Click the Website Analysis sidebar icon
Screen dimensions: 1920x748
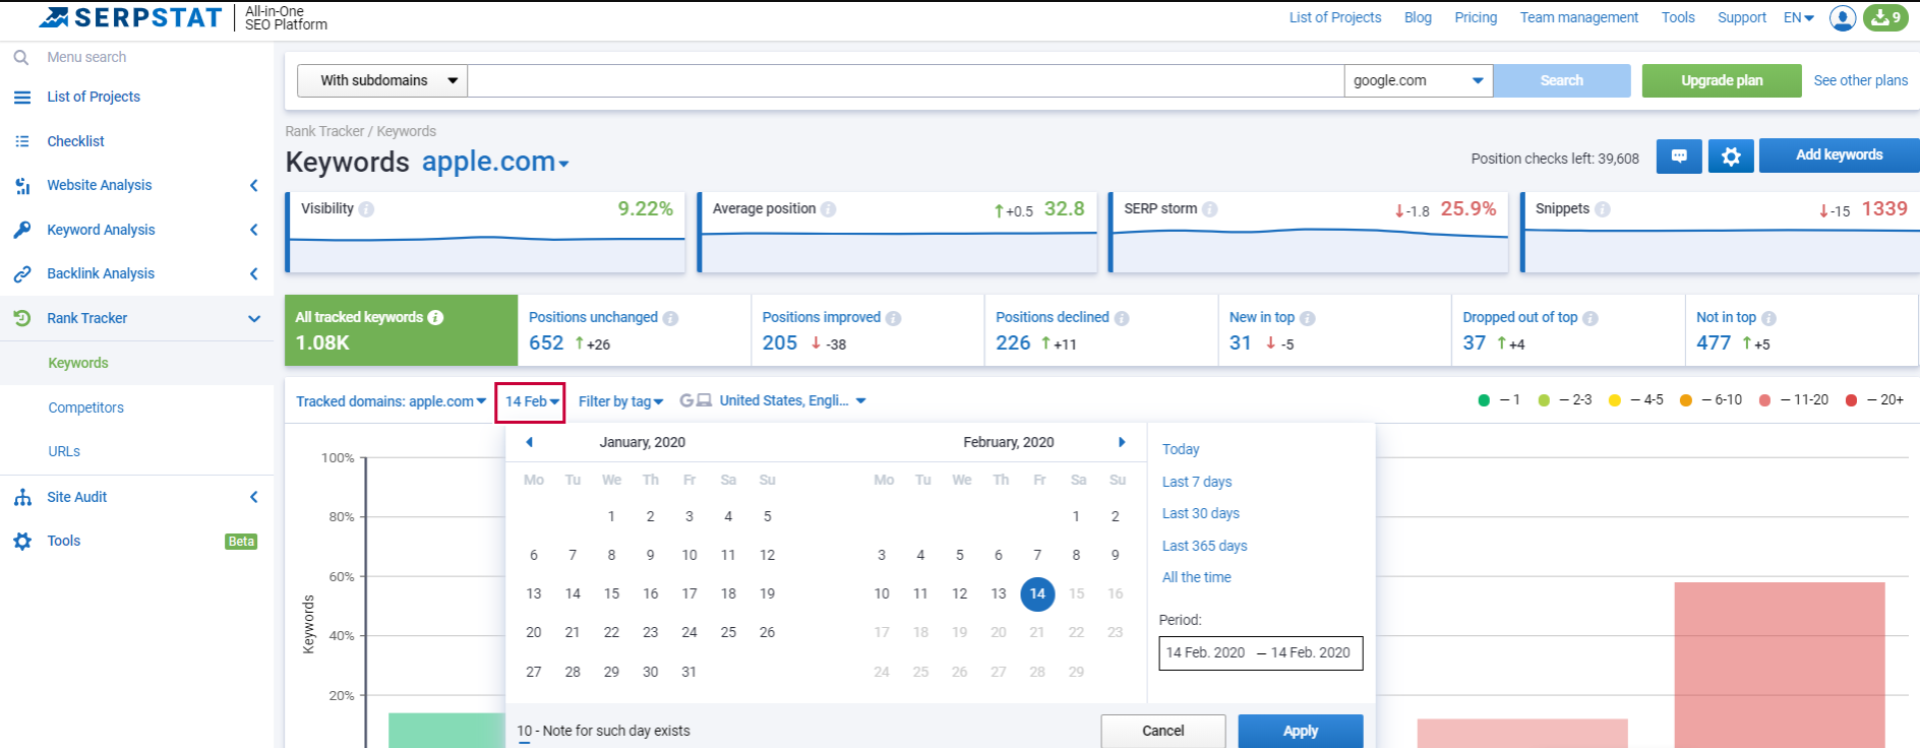22,185
